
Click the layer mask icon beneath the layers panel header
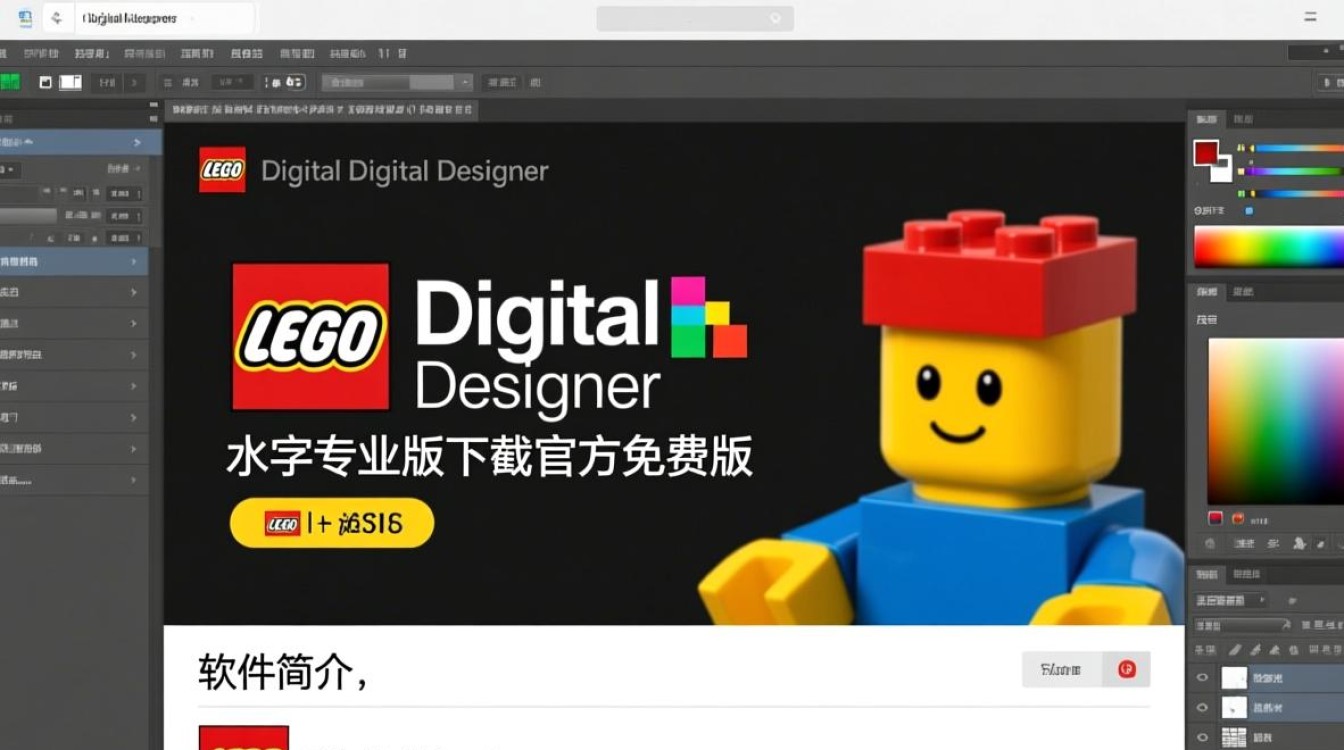point(1275,649)
